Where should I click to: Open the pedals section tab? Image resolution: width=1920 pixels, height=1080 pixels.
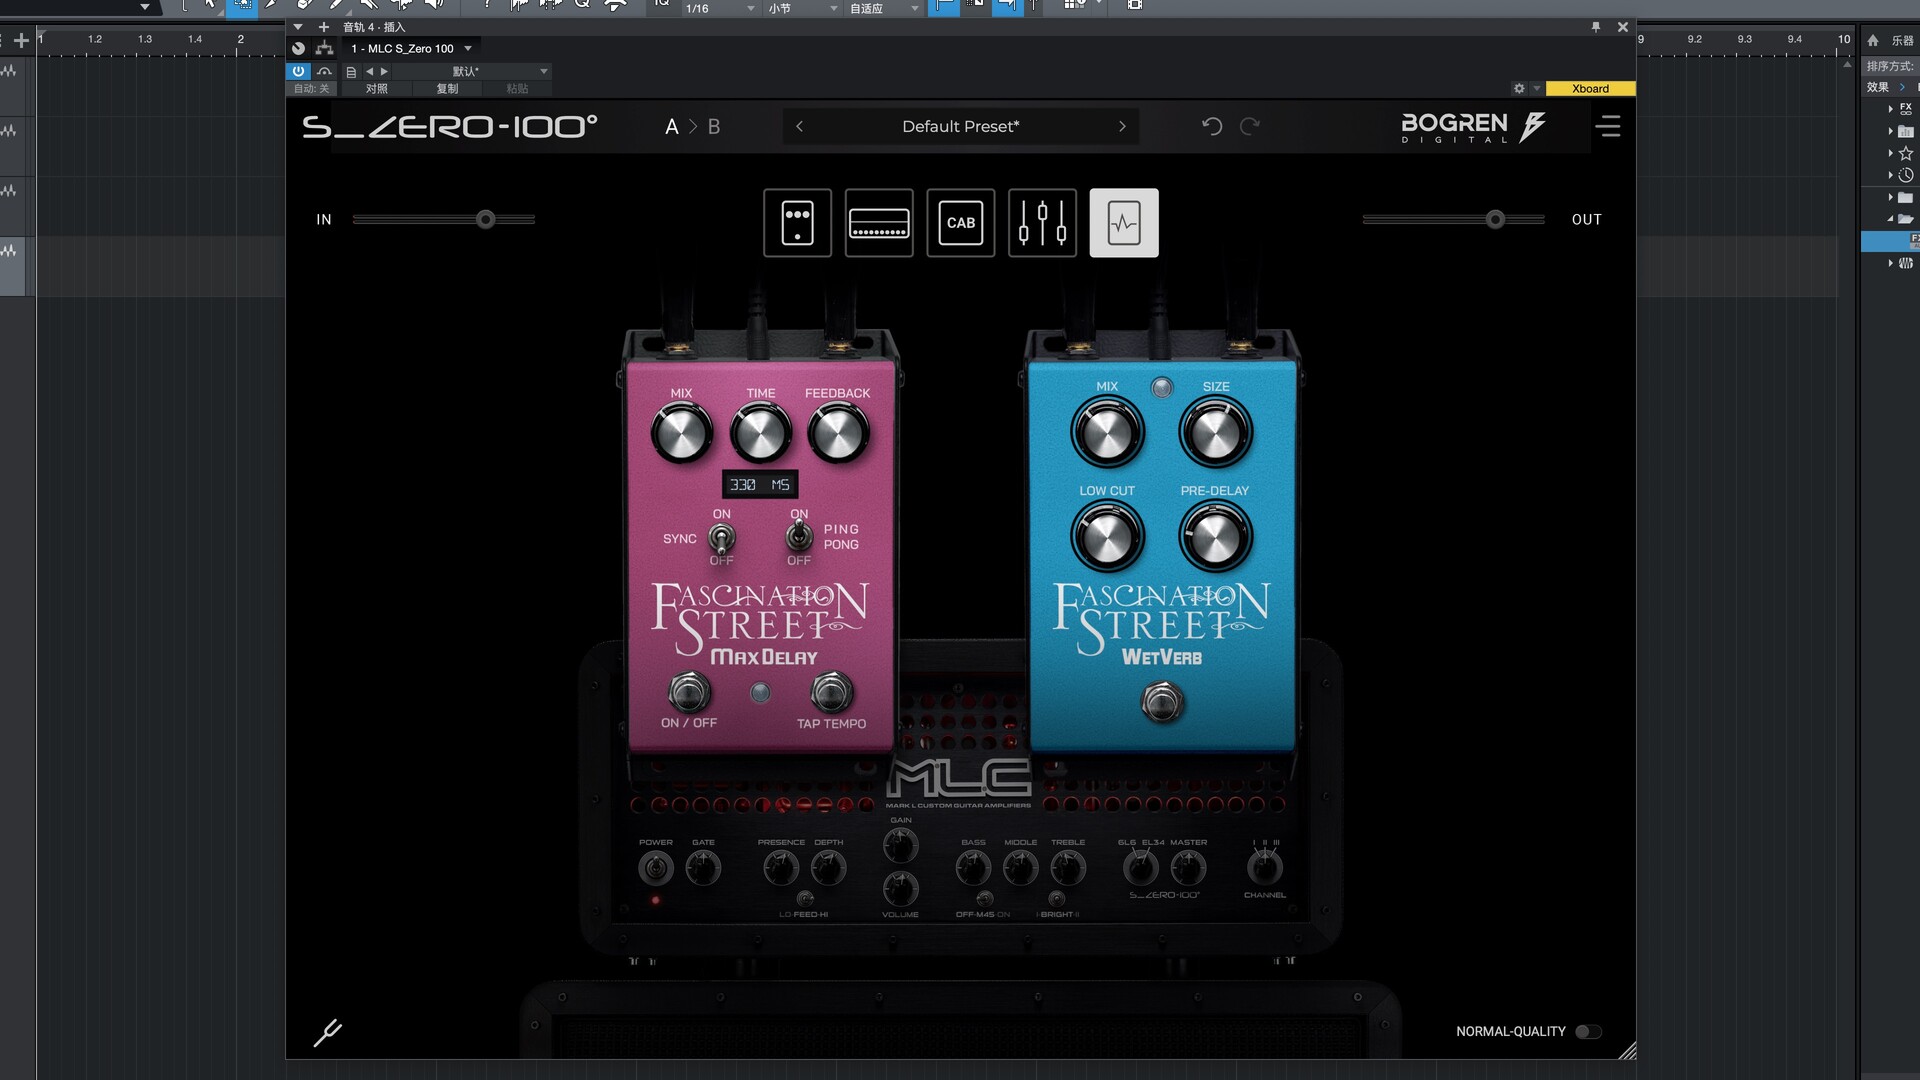click(797, 223)
